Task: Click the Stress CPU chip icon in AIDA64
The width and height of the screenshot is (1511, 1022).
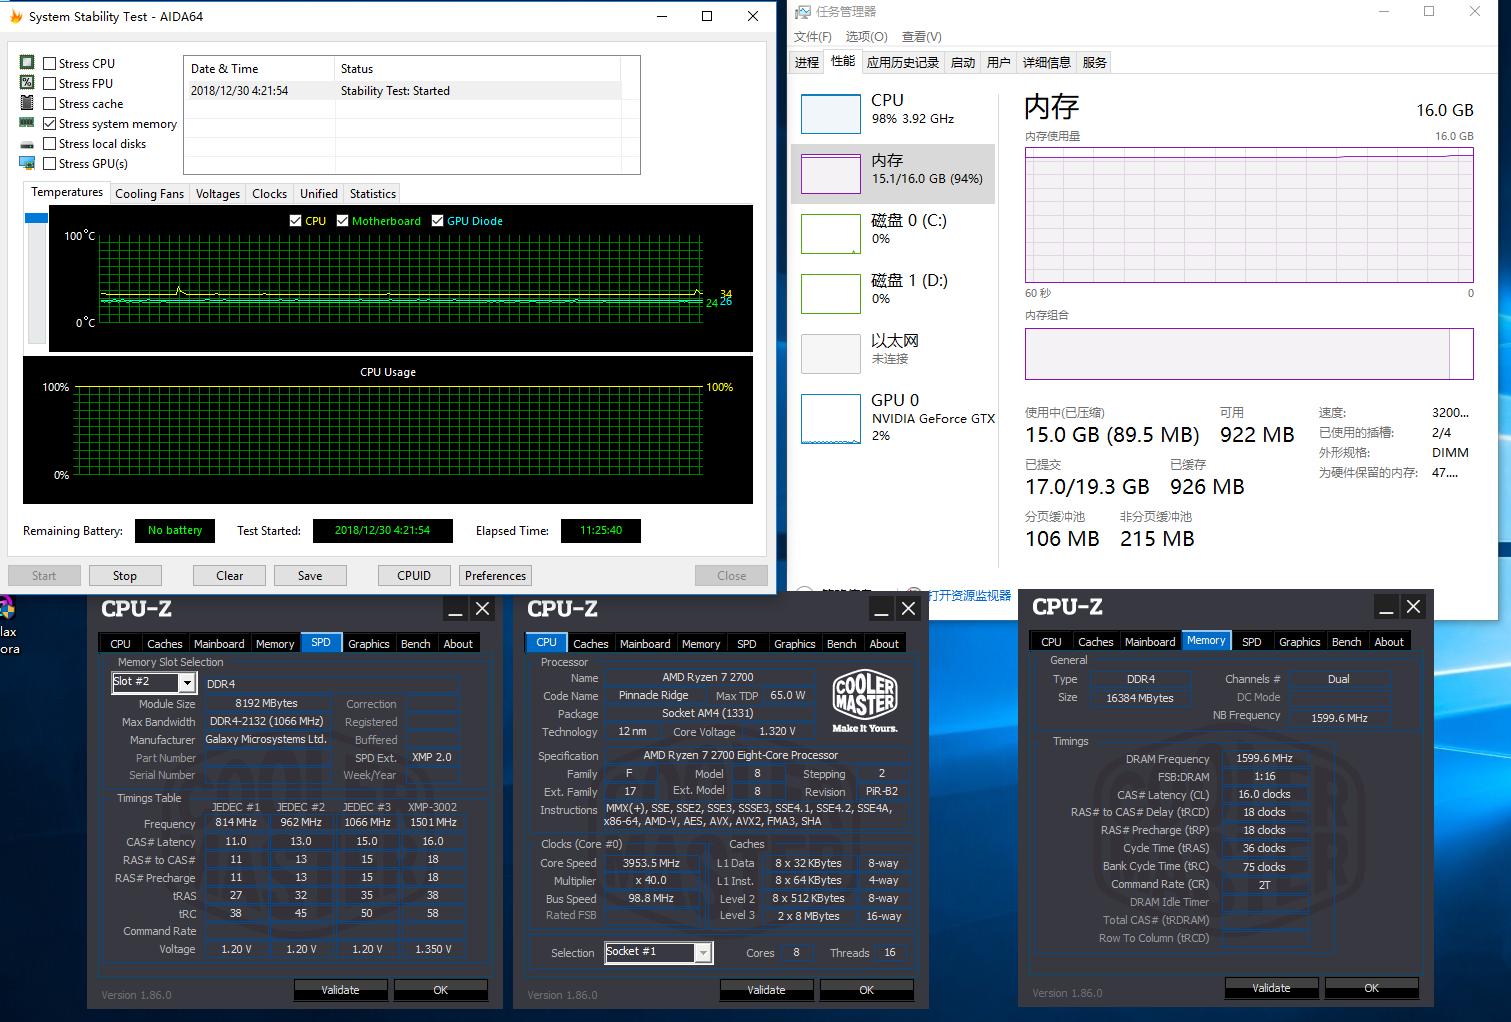Action: click(26, 62)
